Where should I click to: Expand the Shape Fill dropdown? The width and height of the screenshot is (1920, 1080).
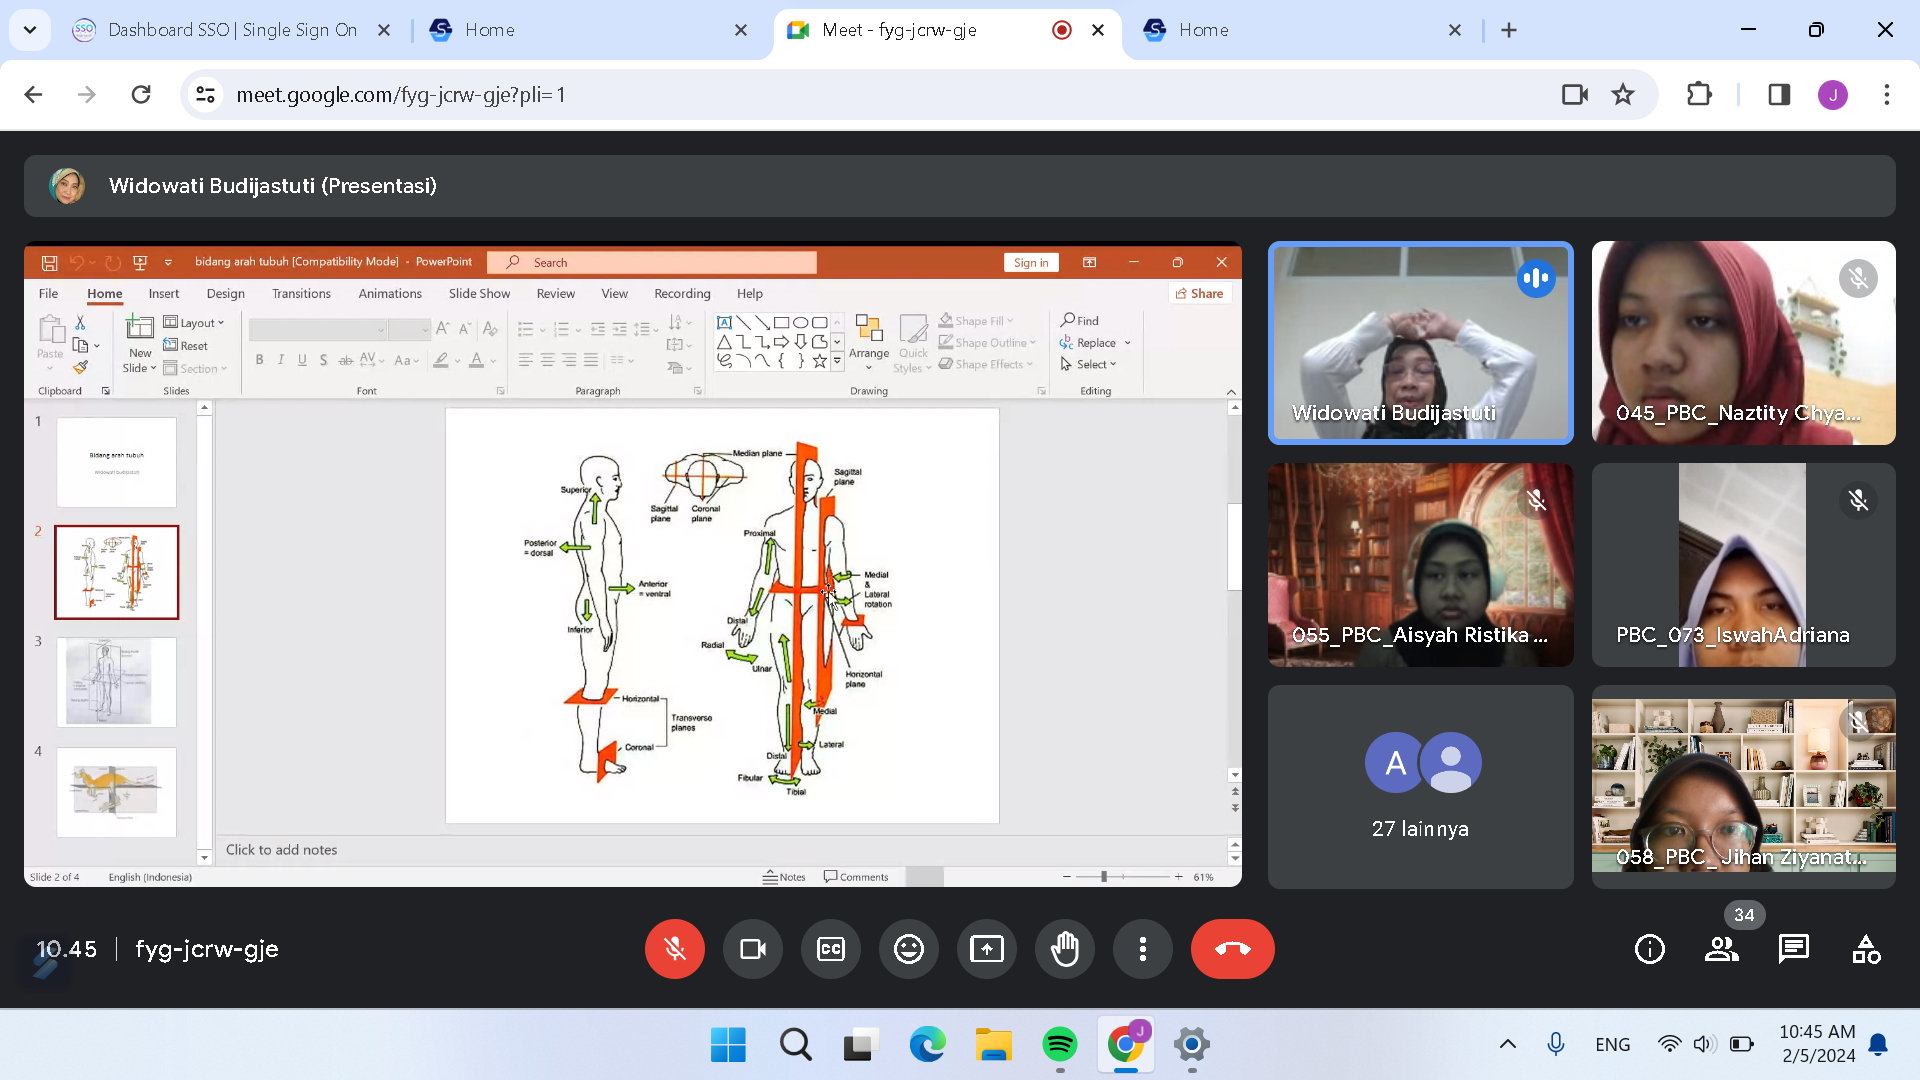(x=976, y=321)
